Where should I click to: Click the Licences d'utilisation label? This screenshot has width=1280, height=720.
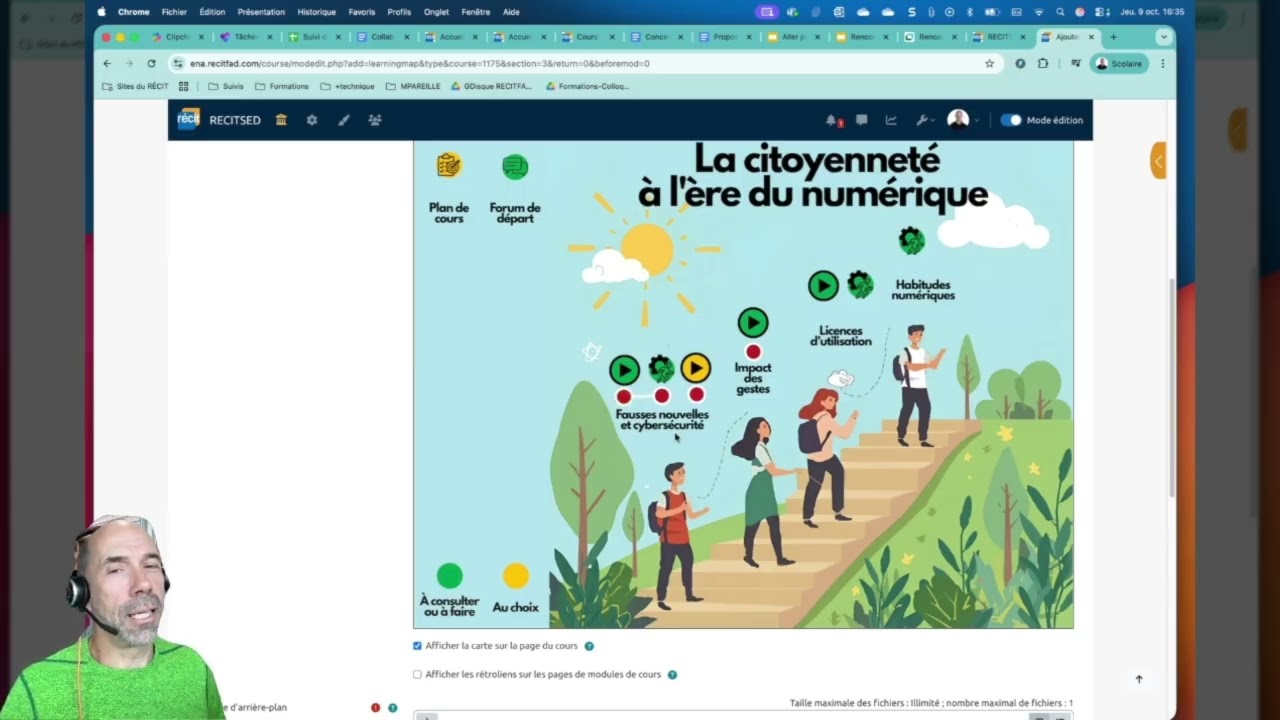[841, 336]
